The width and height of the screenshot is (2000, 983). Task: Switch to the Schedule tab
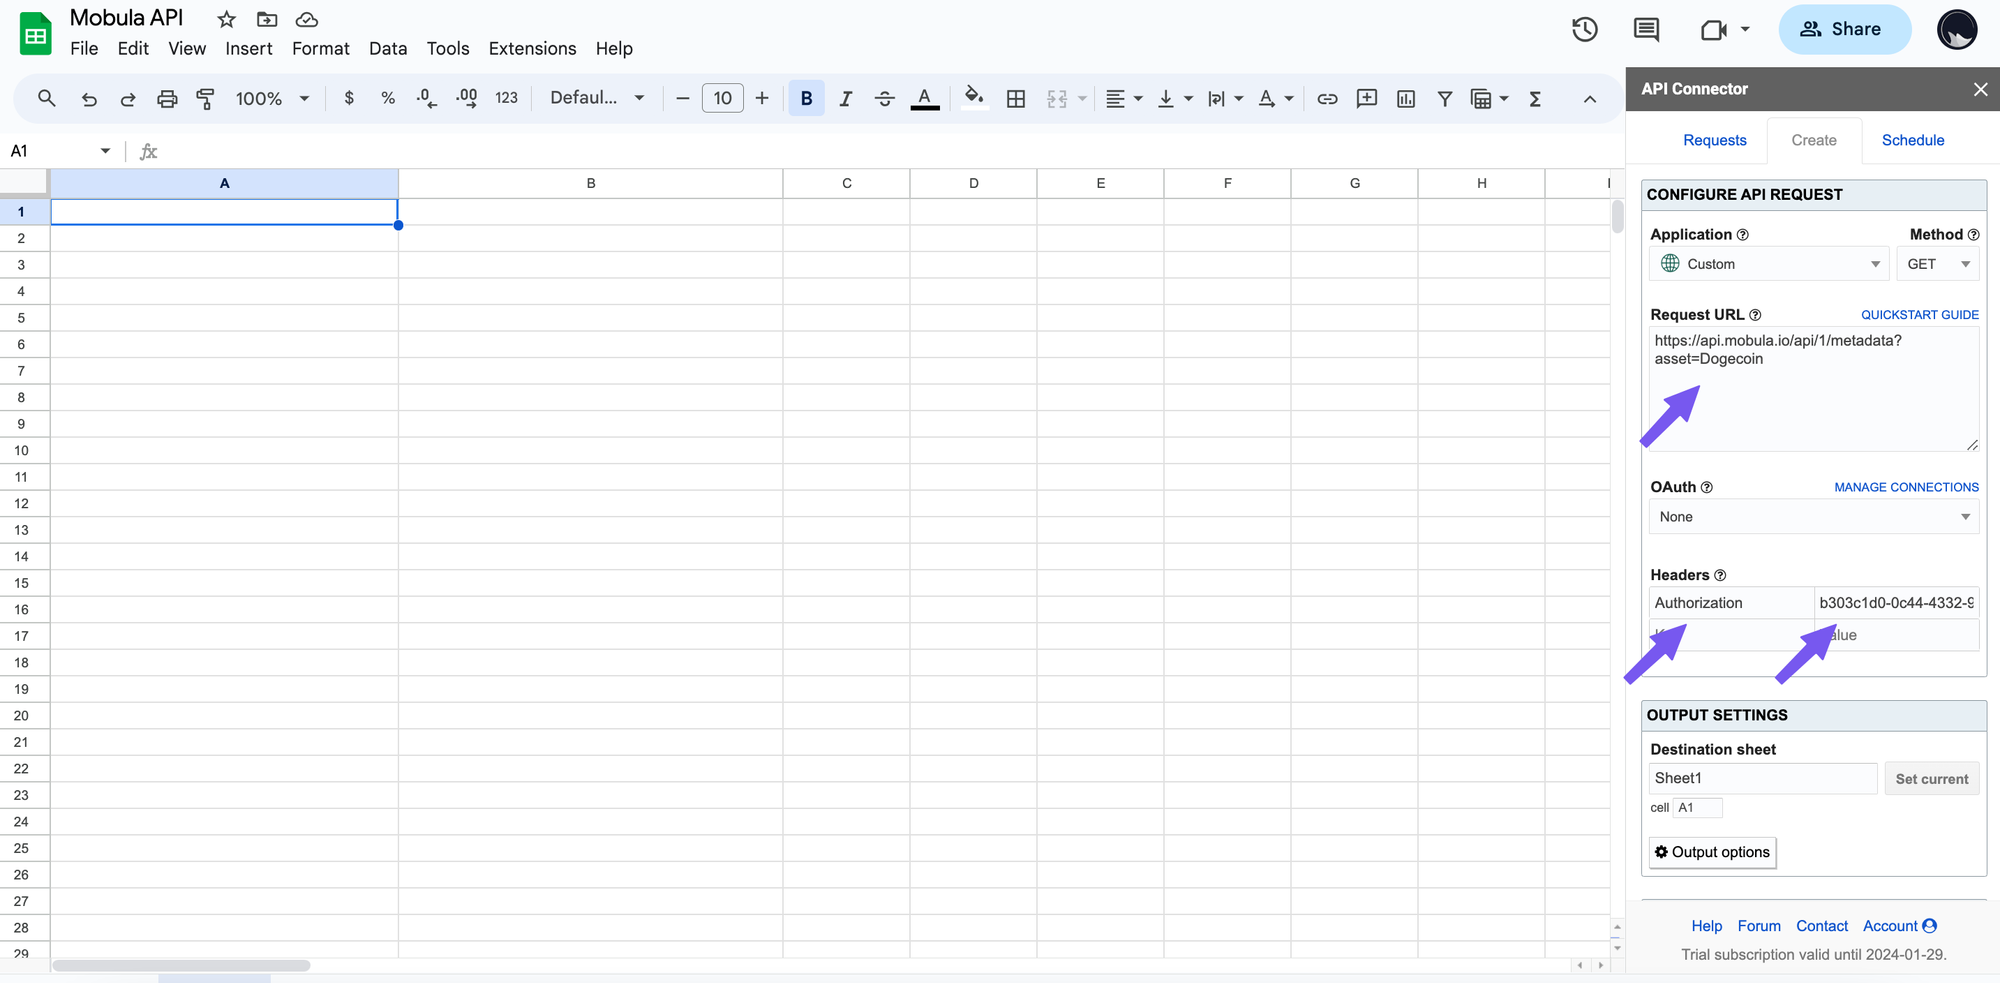[x=1913, y=140]
